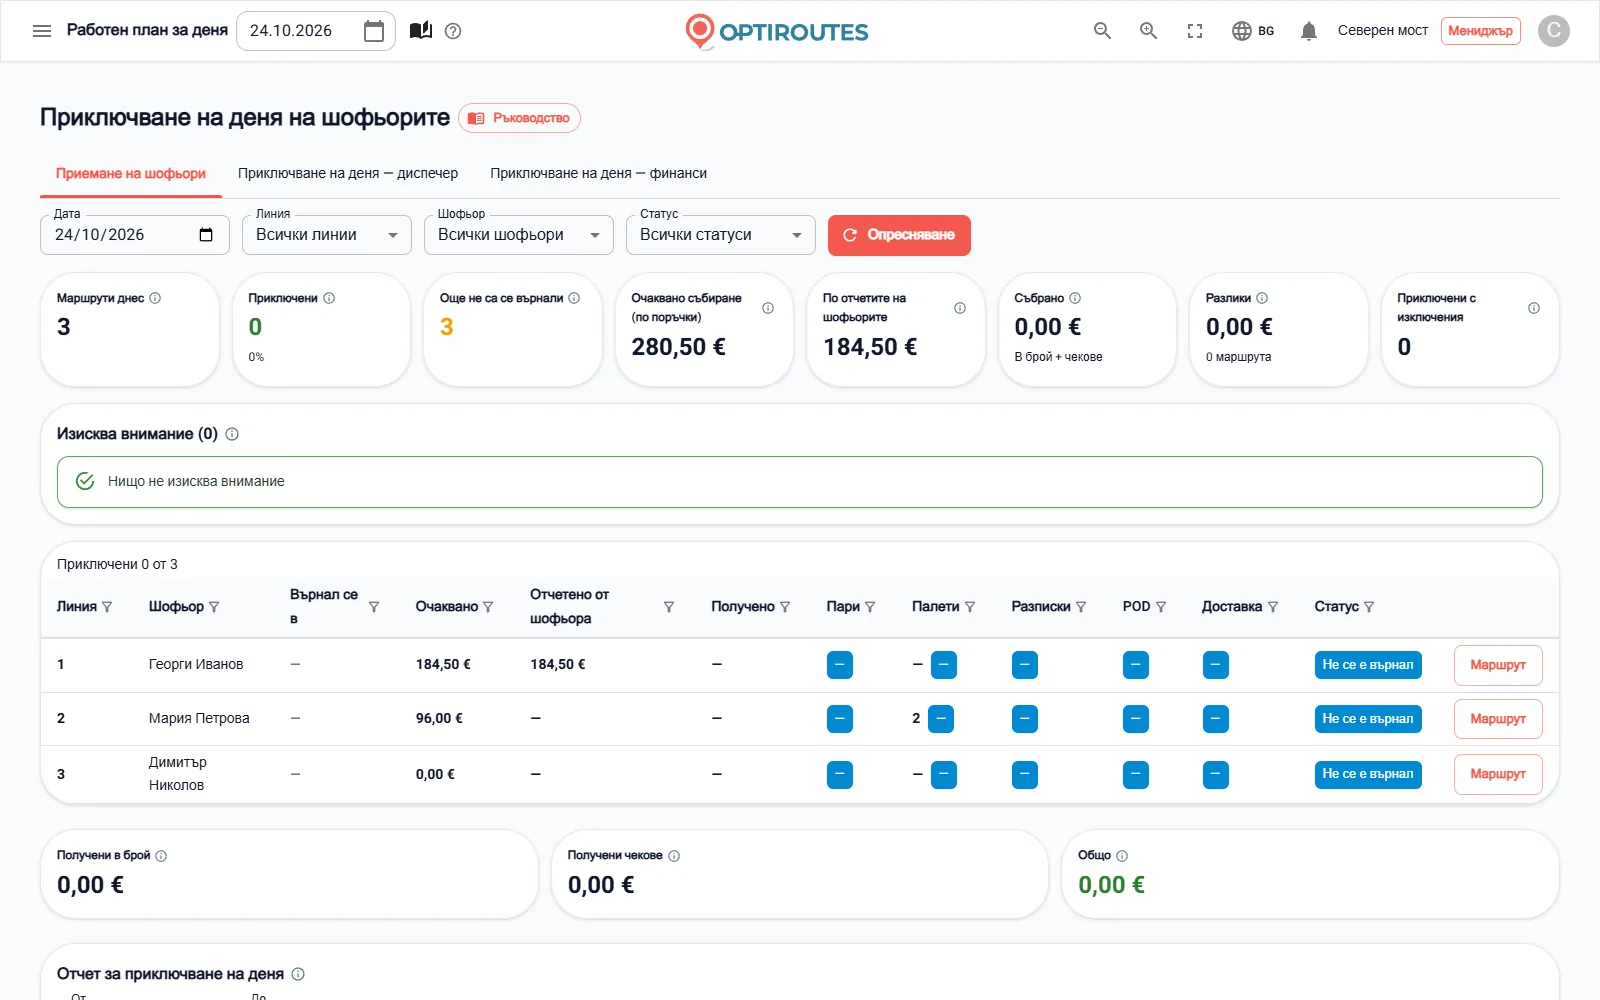Toggle fullscreen mode icon

pos(1195,31)
